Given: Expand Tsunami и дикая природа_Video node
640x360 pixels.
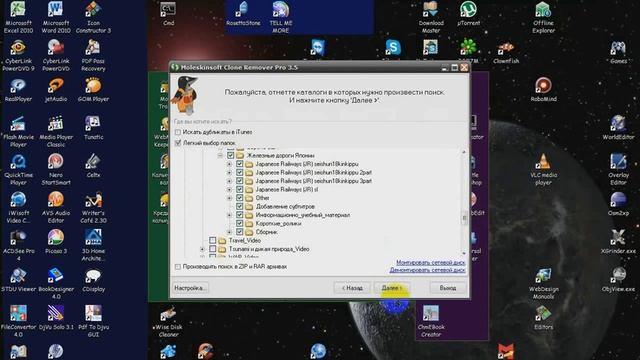Looking at the screenshot, I should tap(202, 249).
